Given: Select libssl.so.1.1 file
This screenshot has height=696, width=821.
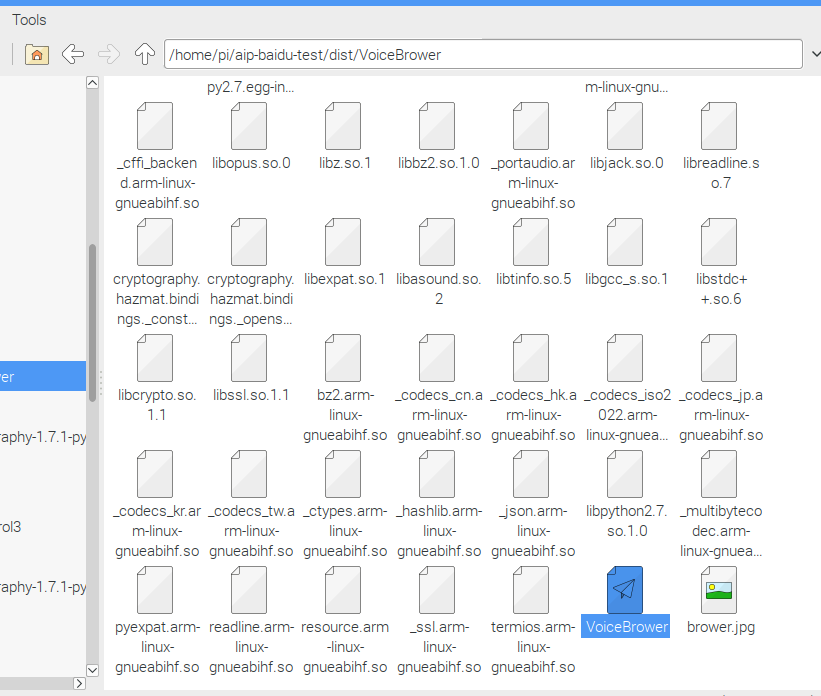Looking at the screenshot, I should [x=250, y=369].
